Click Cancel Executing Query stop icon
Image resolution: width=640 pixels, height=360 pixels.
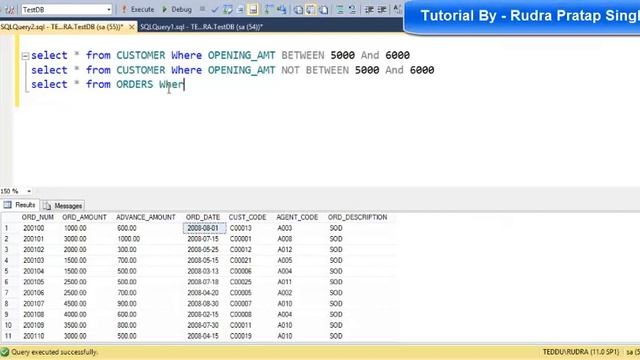202,9
